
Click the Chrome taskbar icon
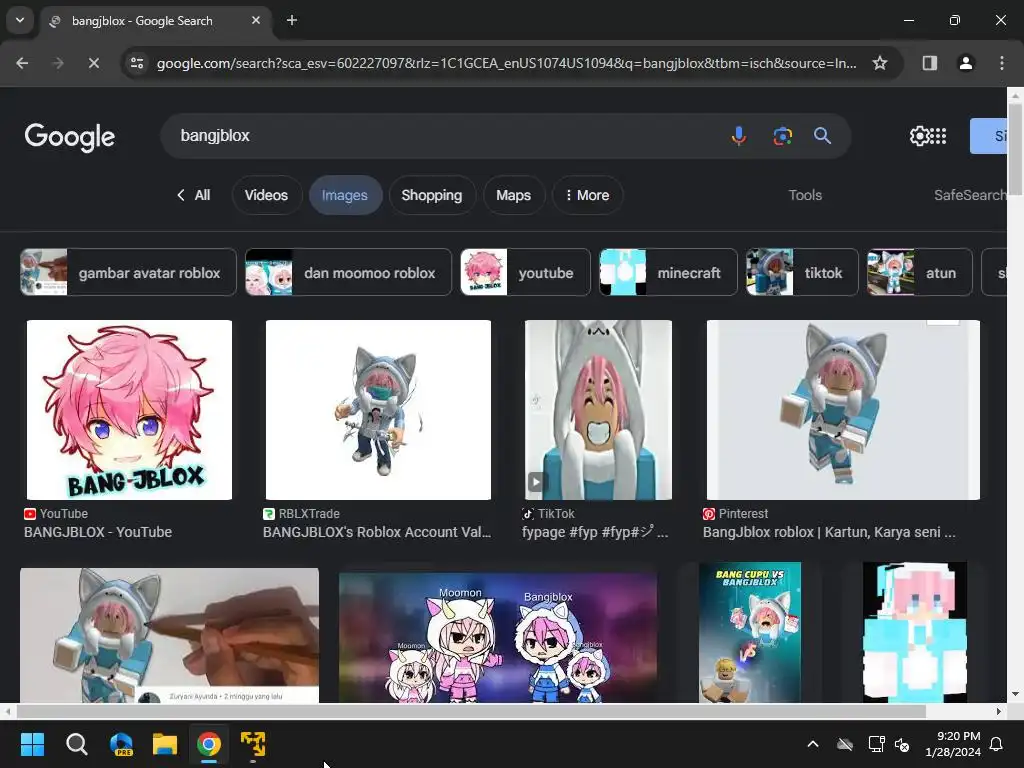(209, 744)
